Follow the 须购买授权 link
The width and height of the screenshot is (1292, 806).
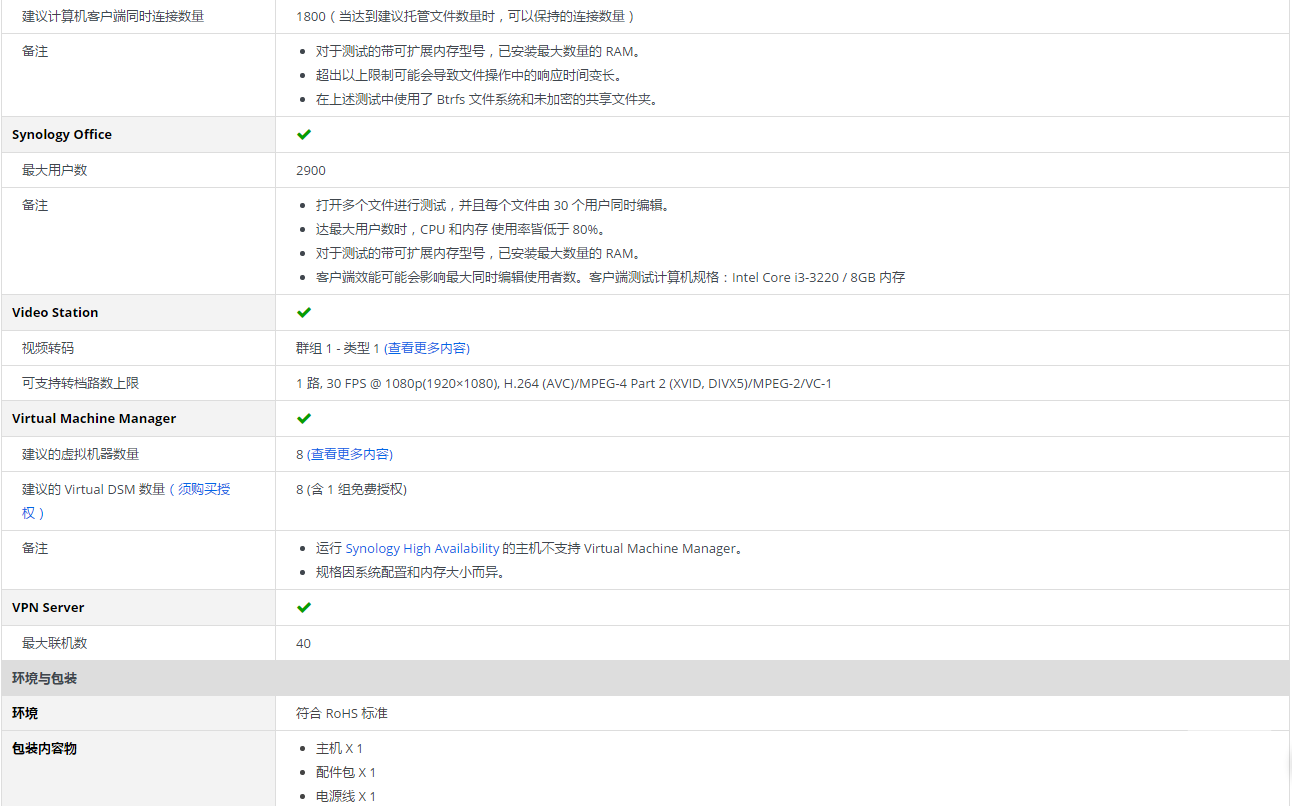pyautogui.click(x=204, y=489)
